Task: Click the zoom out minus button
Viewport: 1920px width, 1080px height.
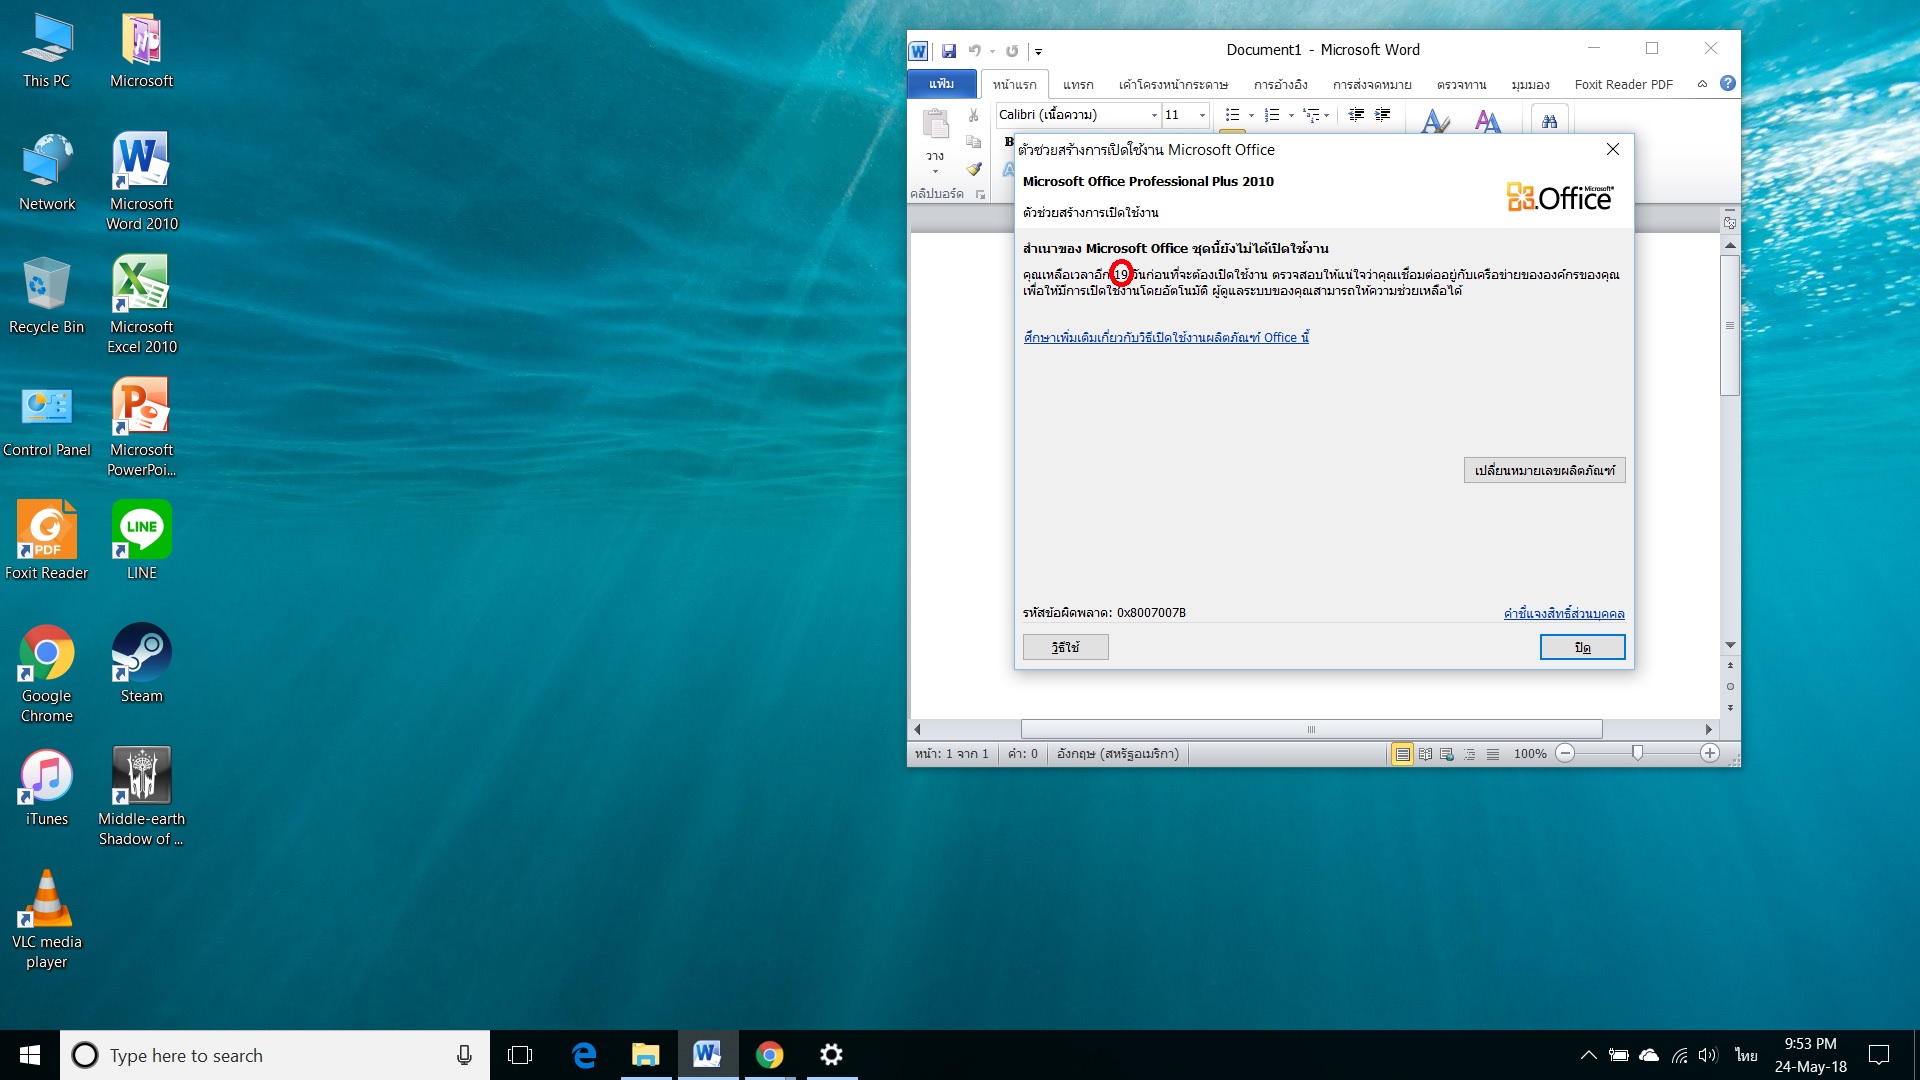Action: pyautogui.click(x=1565, y=754)
